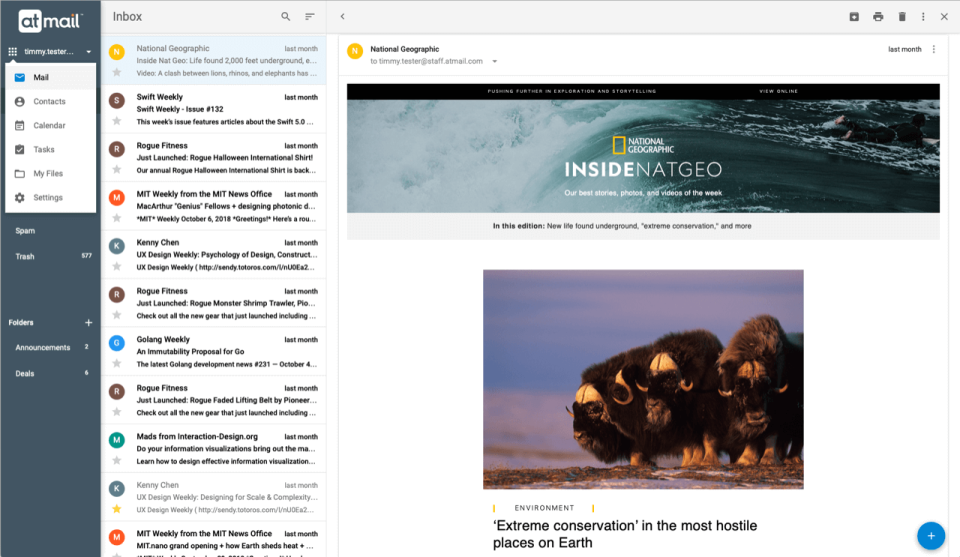Open An Immutability Proposal for Go email

(214, 351)
